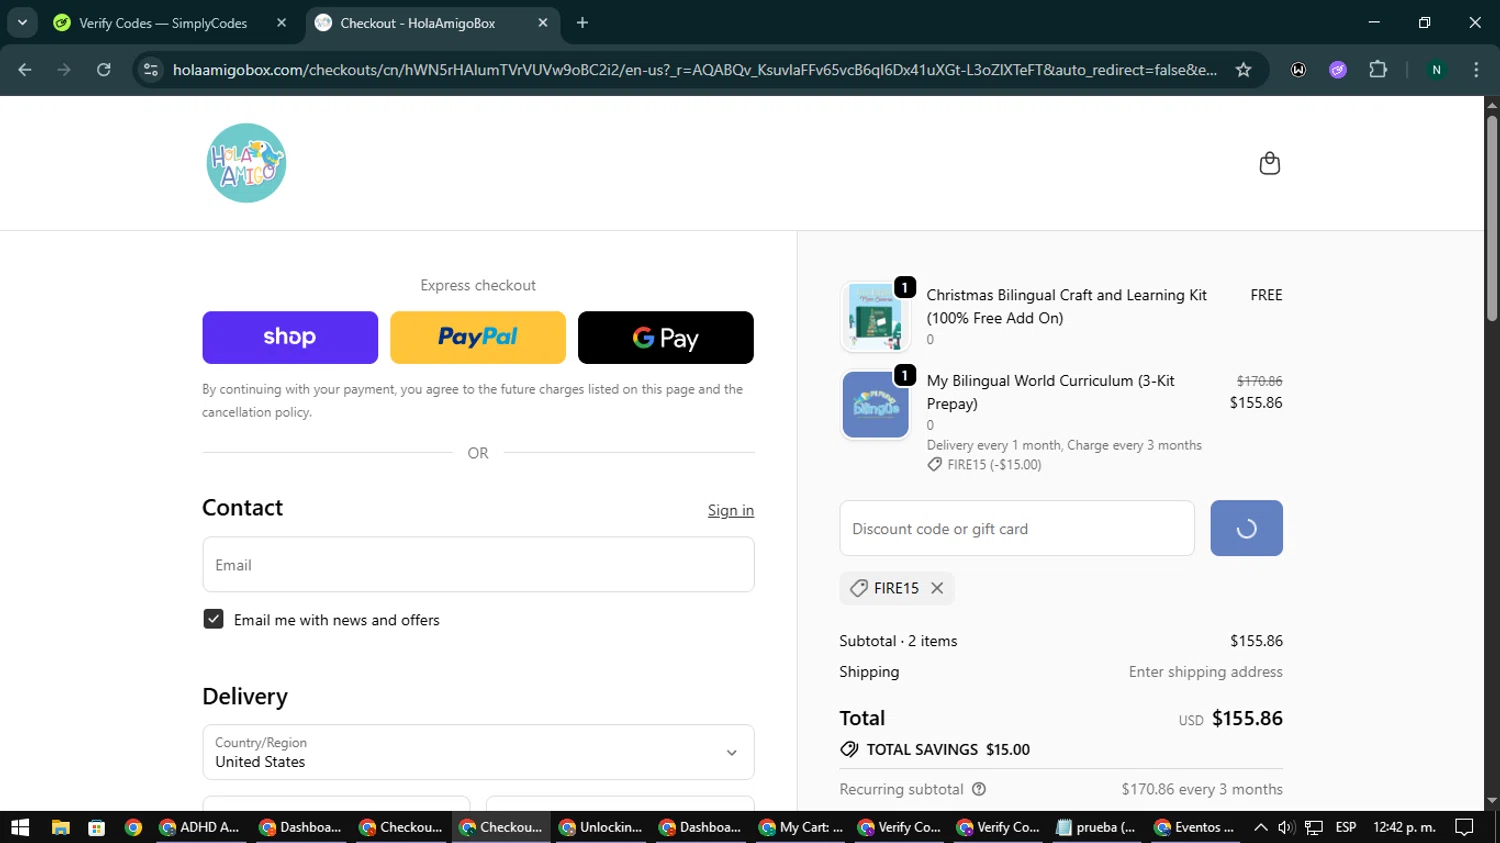Screen dimensions: 1500x843
Task: Pay with PayPal button
Action: 478,337
